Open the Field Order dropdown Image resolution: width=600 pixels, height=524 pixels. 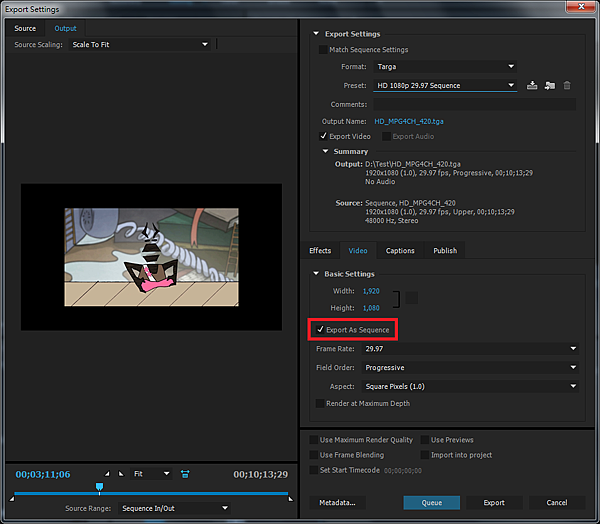[470, 367]
